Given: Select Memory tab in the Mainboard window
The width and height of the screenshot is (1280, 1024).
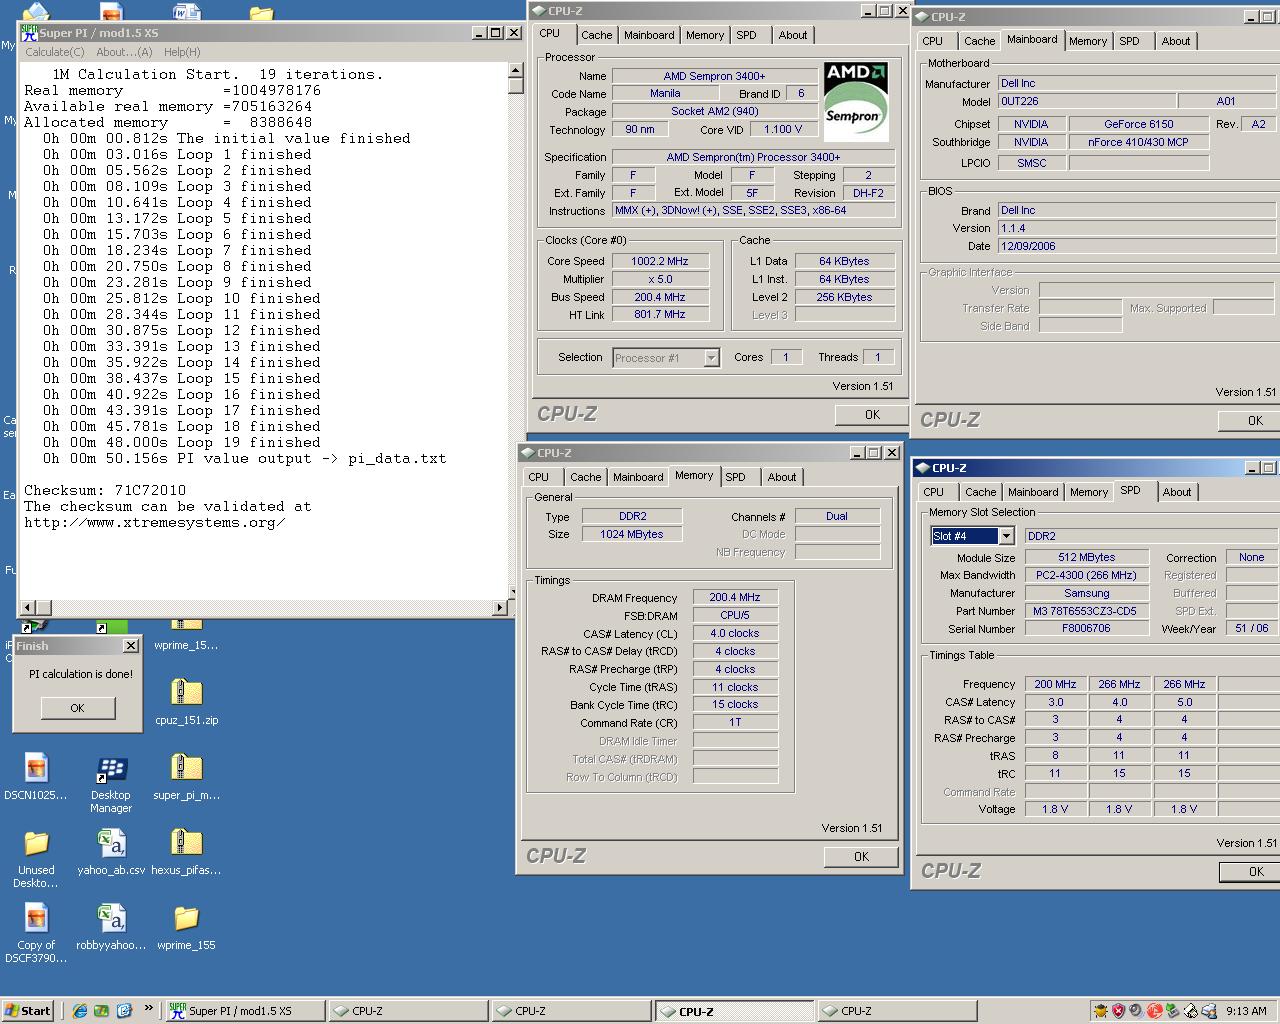Looking at the screenshot, I should pos(1087,41).
